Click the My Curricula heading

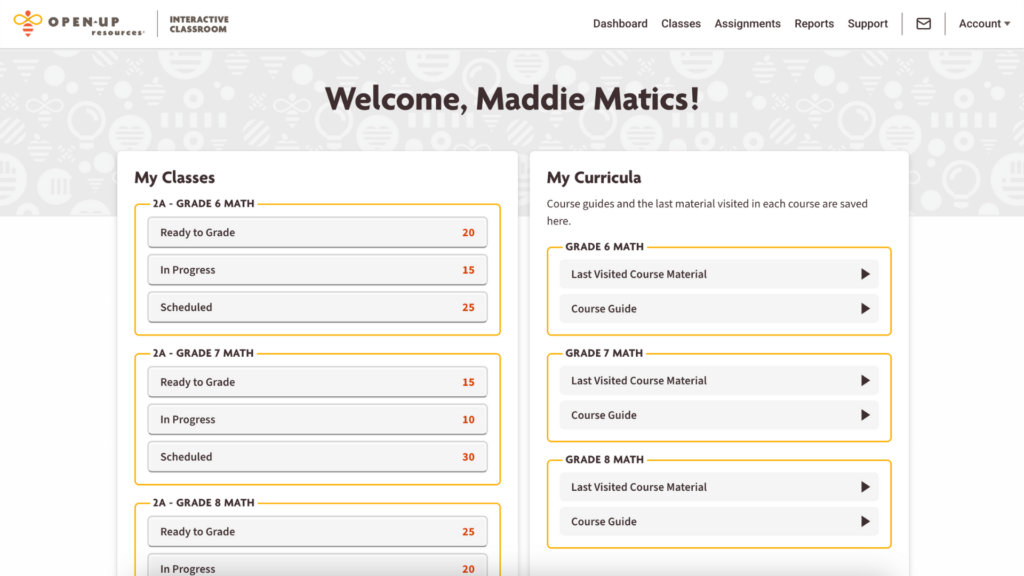pos(594,178)
